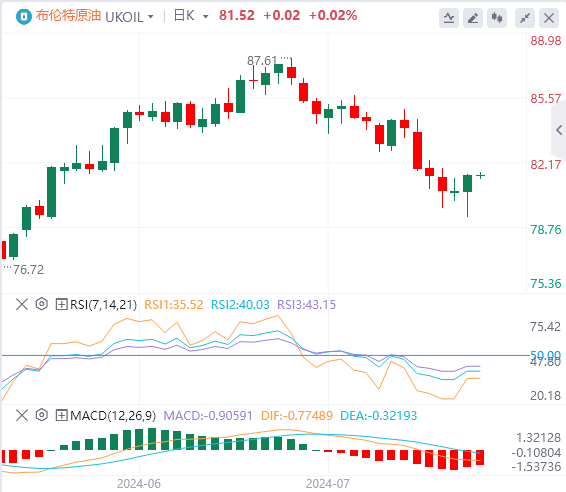Remove the MACD indicator panel

tap(22, 415)
